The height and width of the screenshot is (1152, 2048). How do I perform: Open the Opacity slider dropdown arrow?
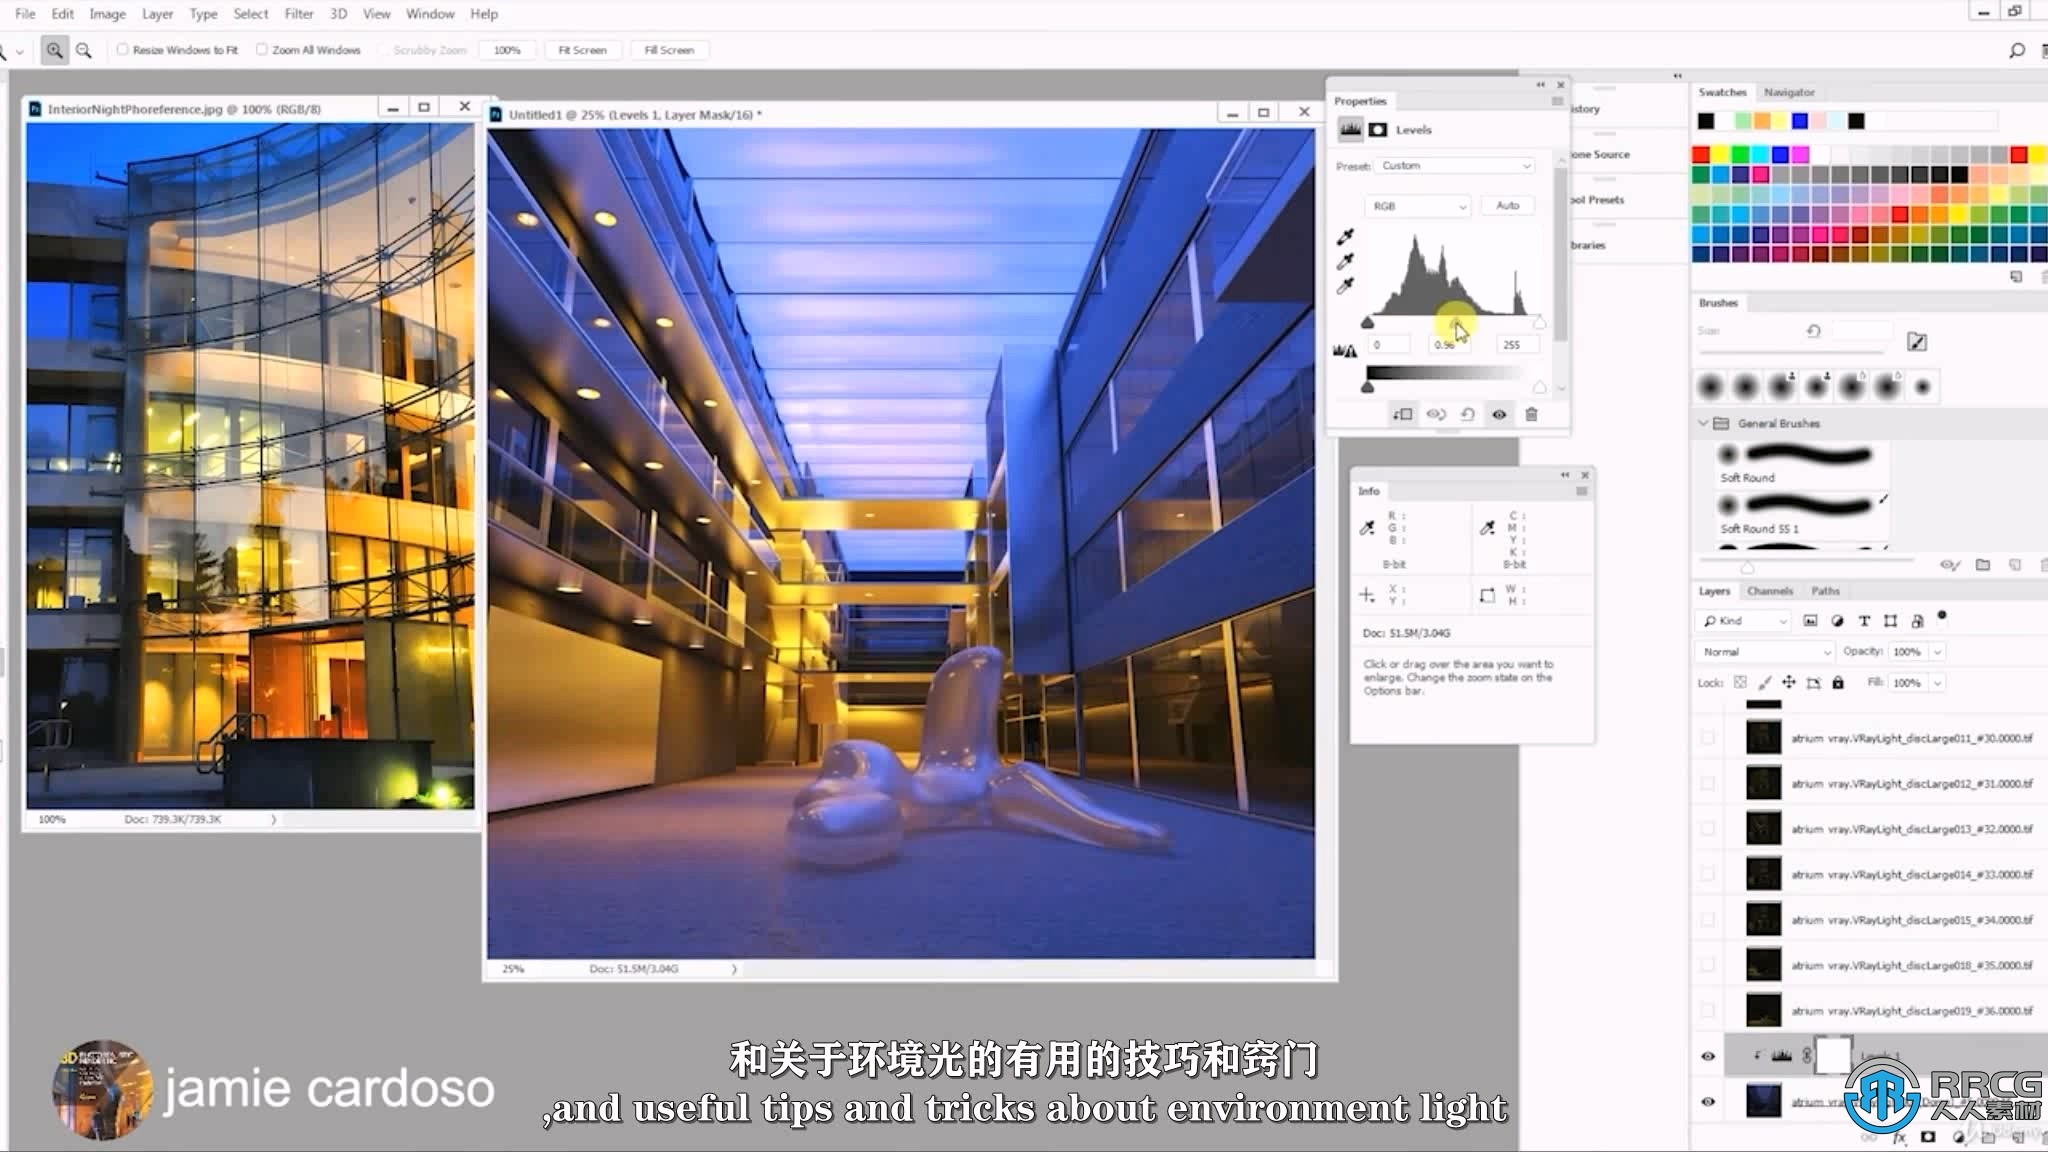pyautogui.click(x=1937, y=652)
